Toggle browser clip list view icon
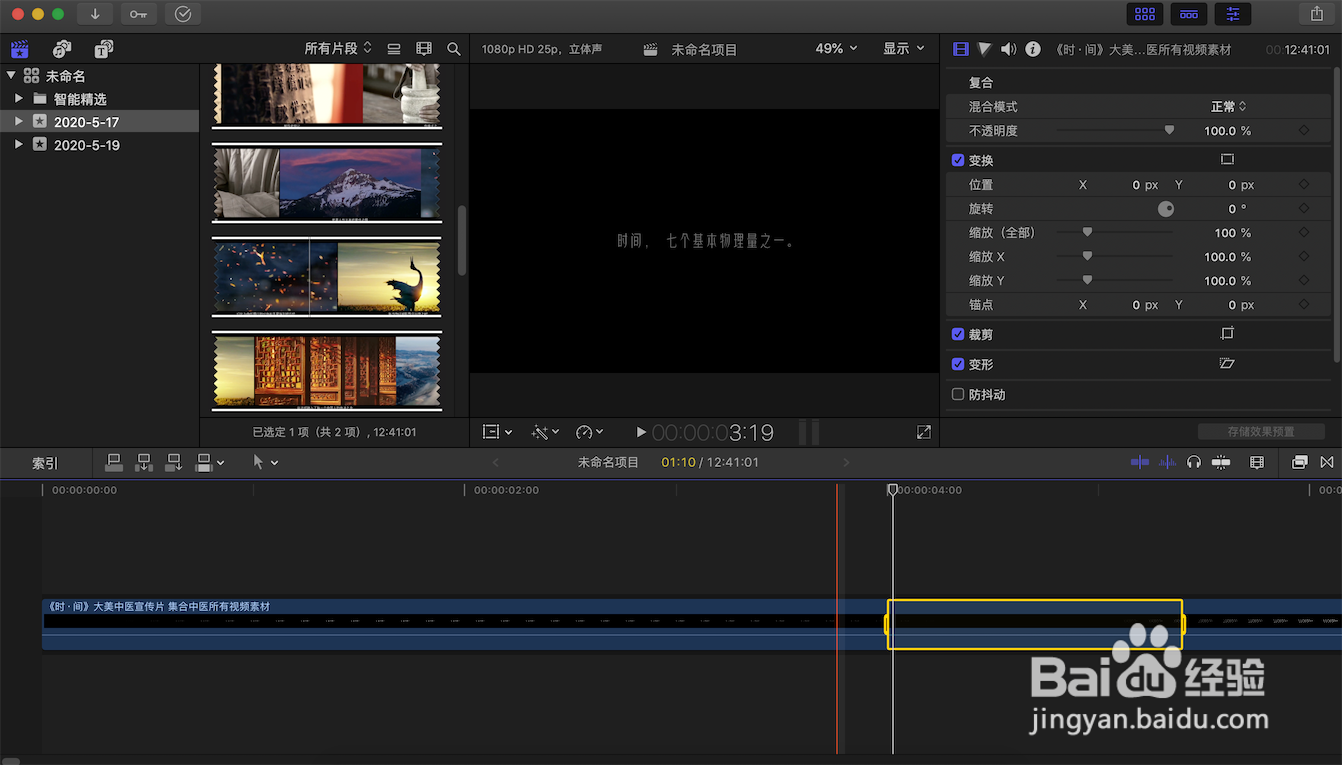 (x=394, y=49)
